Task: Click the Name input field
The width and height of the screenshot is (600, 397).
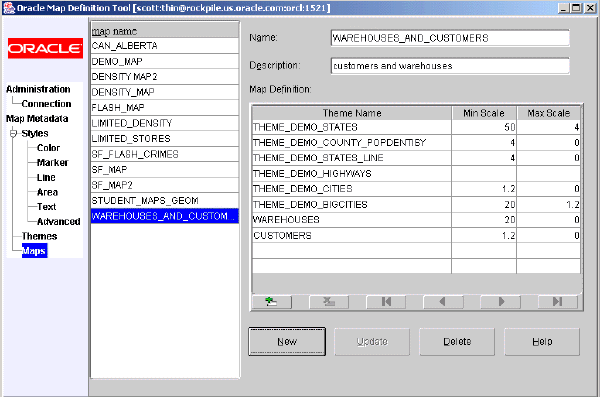Action: [450, 38]
